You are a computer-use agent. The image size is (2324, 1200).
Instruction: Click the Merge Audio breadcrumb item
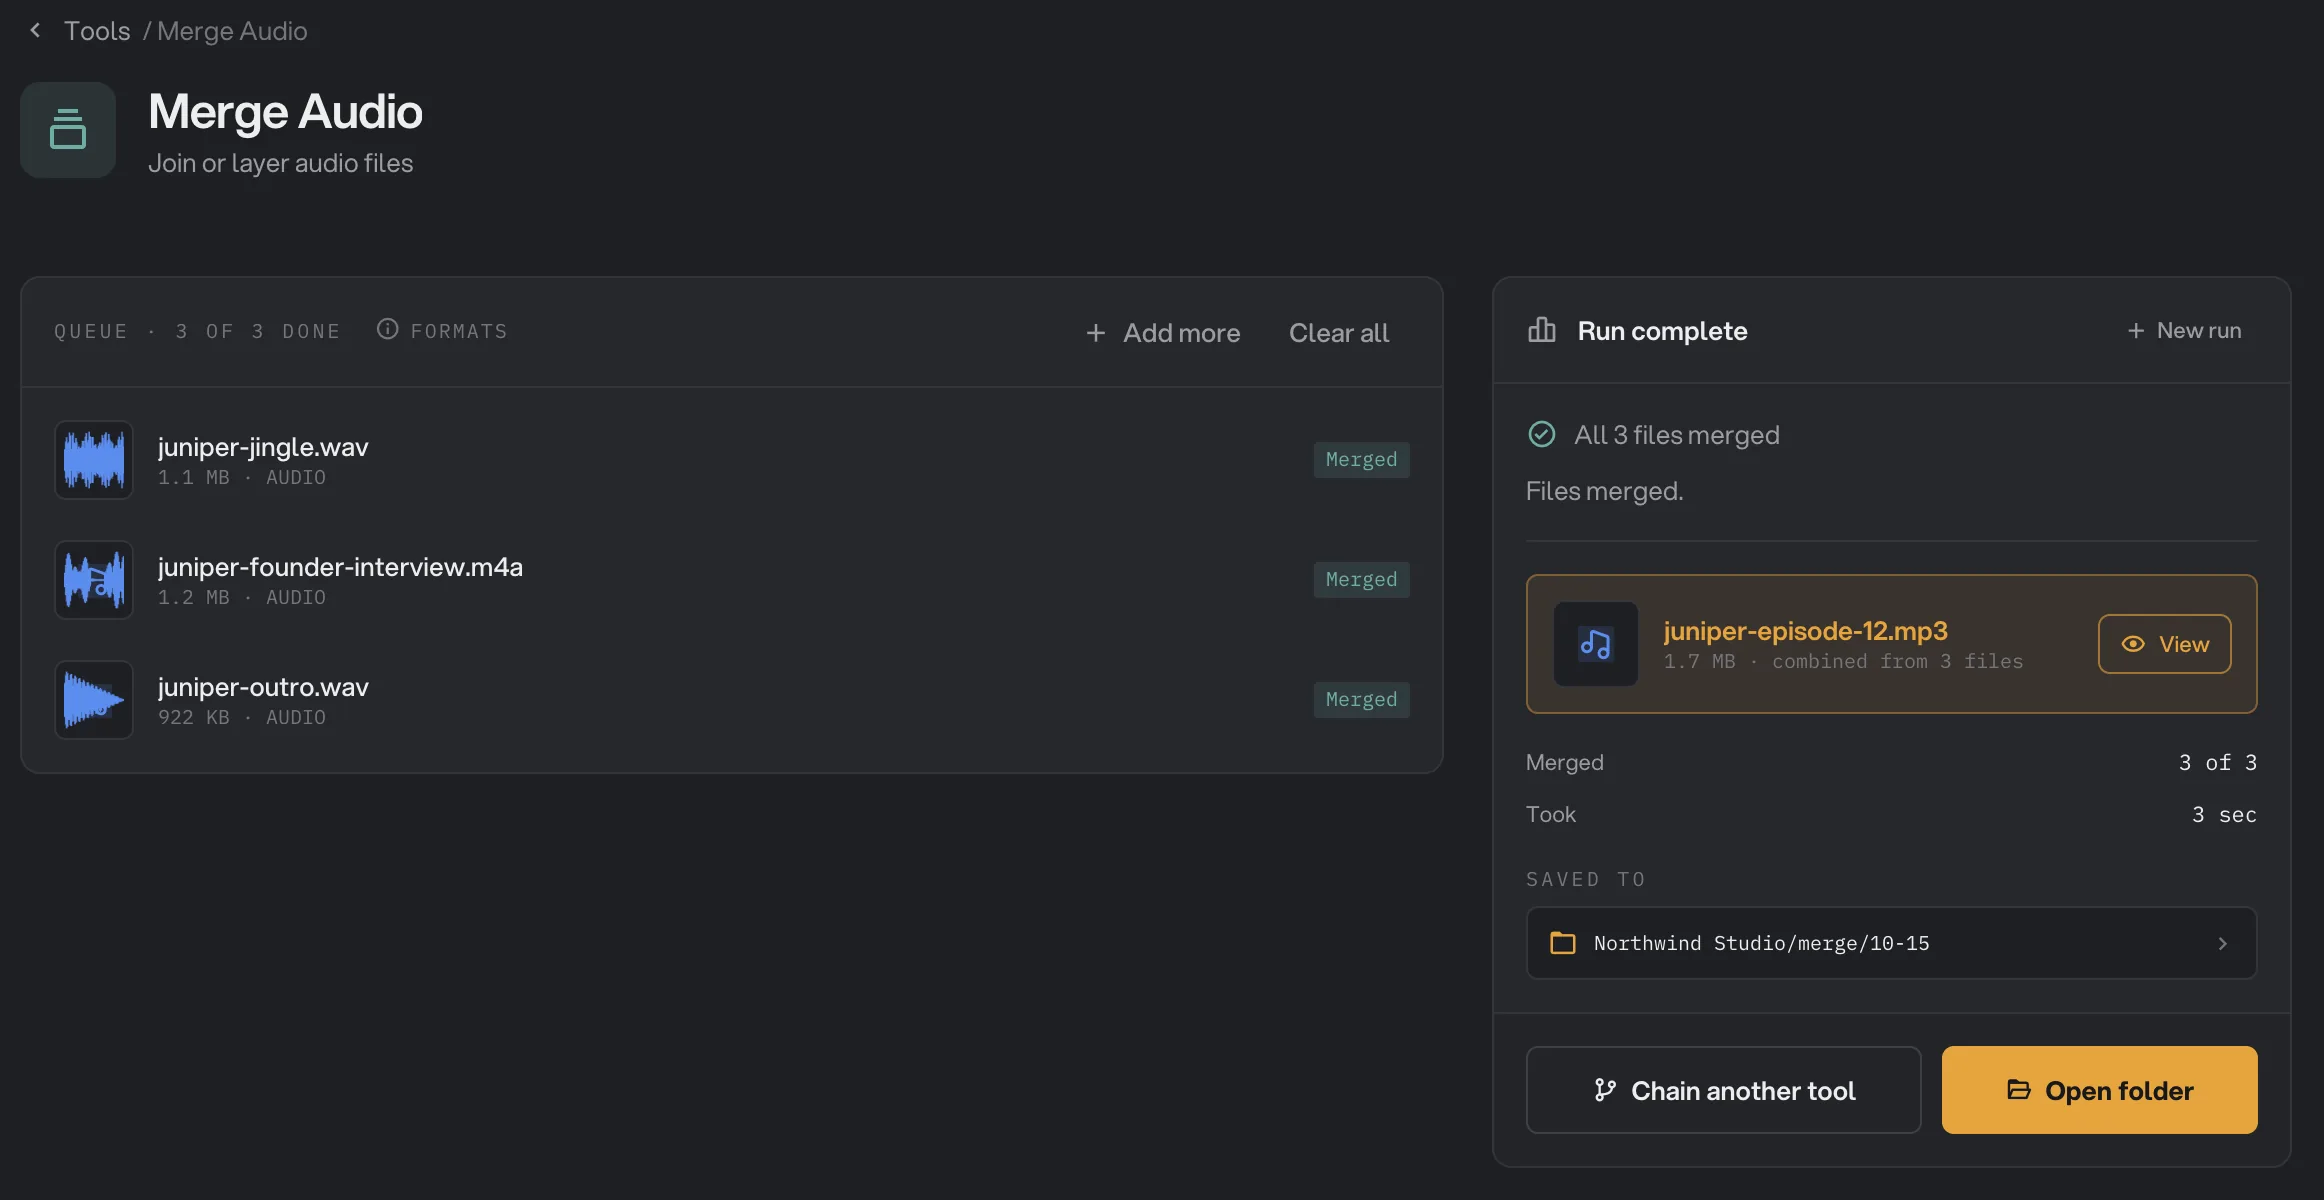232,31
